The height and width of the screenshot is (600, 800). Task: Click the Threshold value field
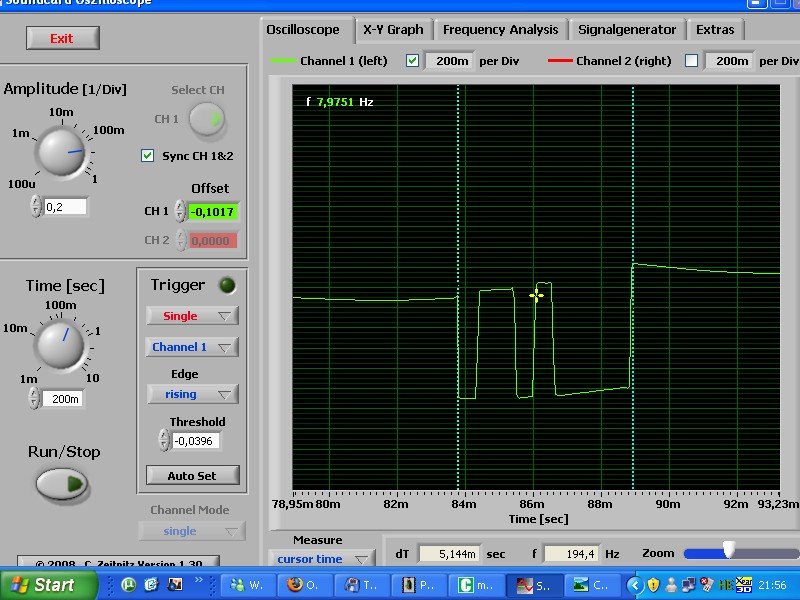pyautogui.click(x=196, y=441)
